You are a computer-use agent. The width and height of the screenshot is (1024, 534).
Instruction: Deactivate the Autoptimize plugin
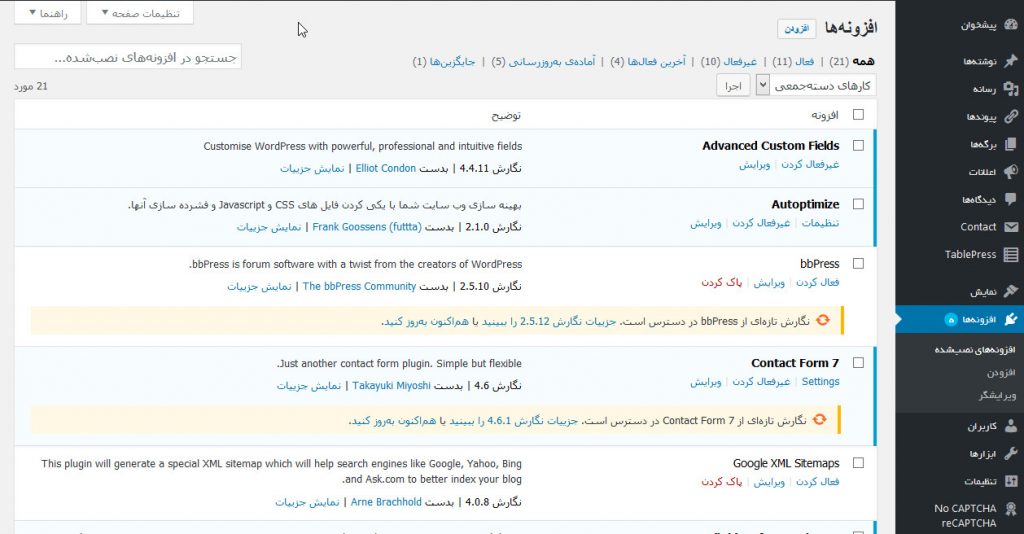point(761,223)
